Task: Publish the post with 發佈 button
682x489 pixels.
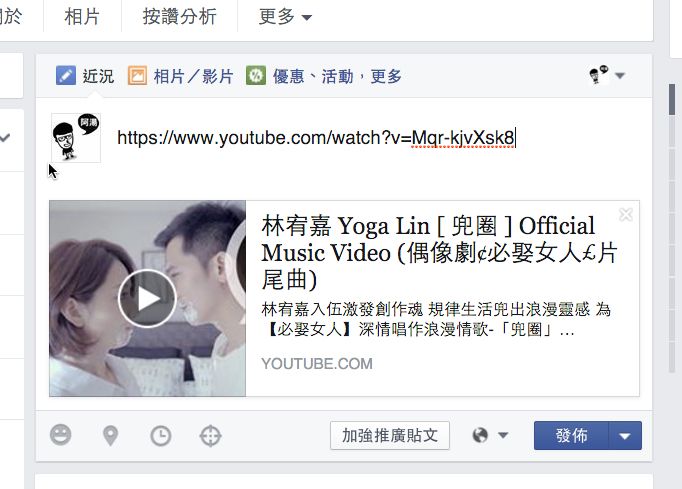Action: tap(571, 435)
